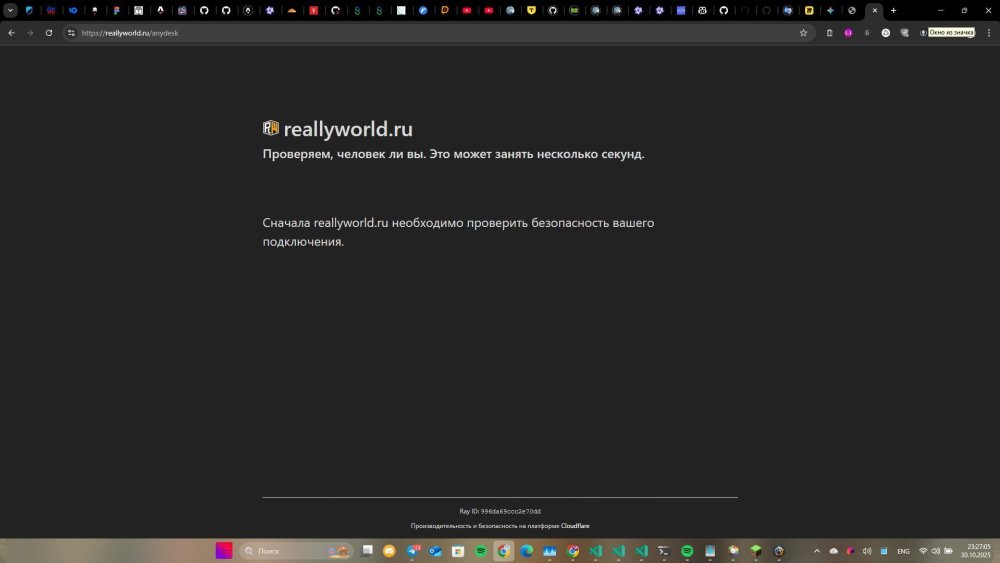Click the reallyworld.ru site logo icon
Viewport: 1000px width, 563px height.
click(x=270, y=128)
